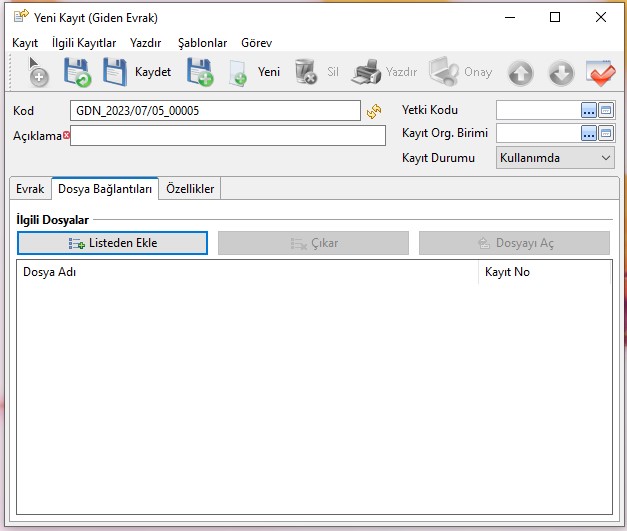Click the save with plus disk icon

[x=200, y=73]
